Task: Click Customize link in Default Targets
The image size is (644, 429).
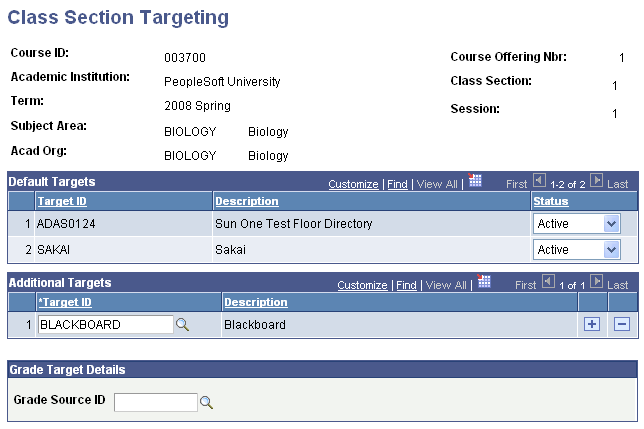Action: (x=353, y=184)
